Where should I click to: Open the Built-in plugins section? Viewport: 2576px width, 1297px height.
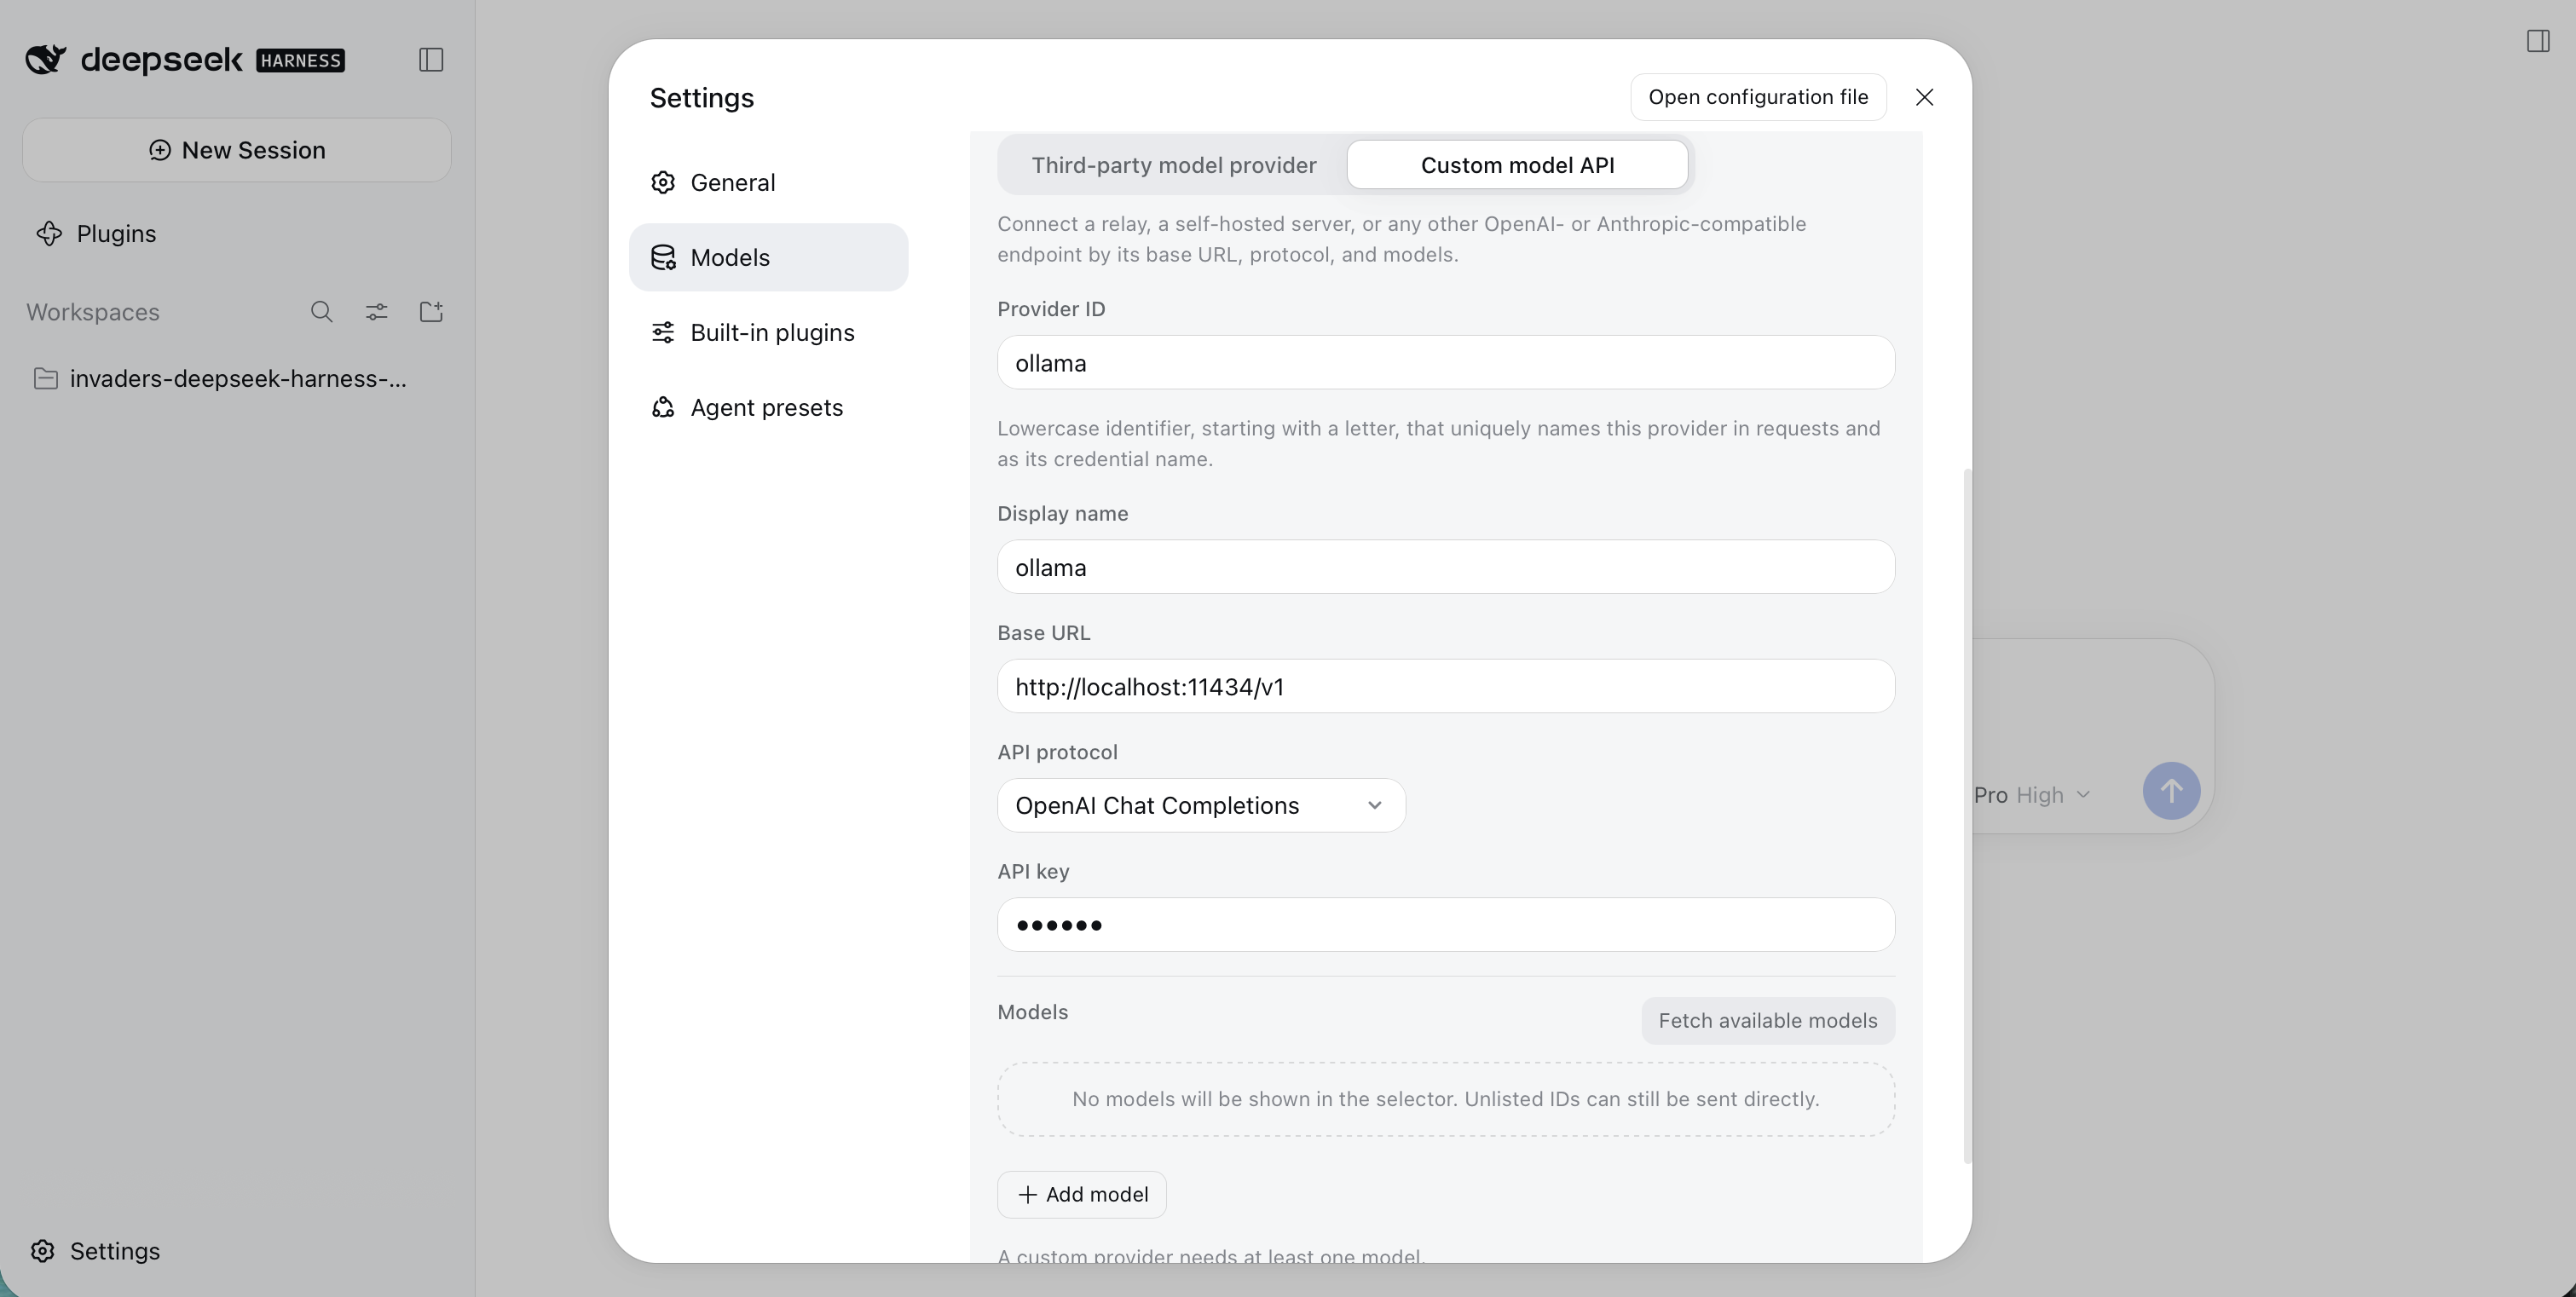[768, 333]
